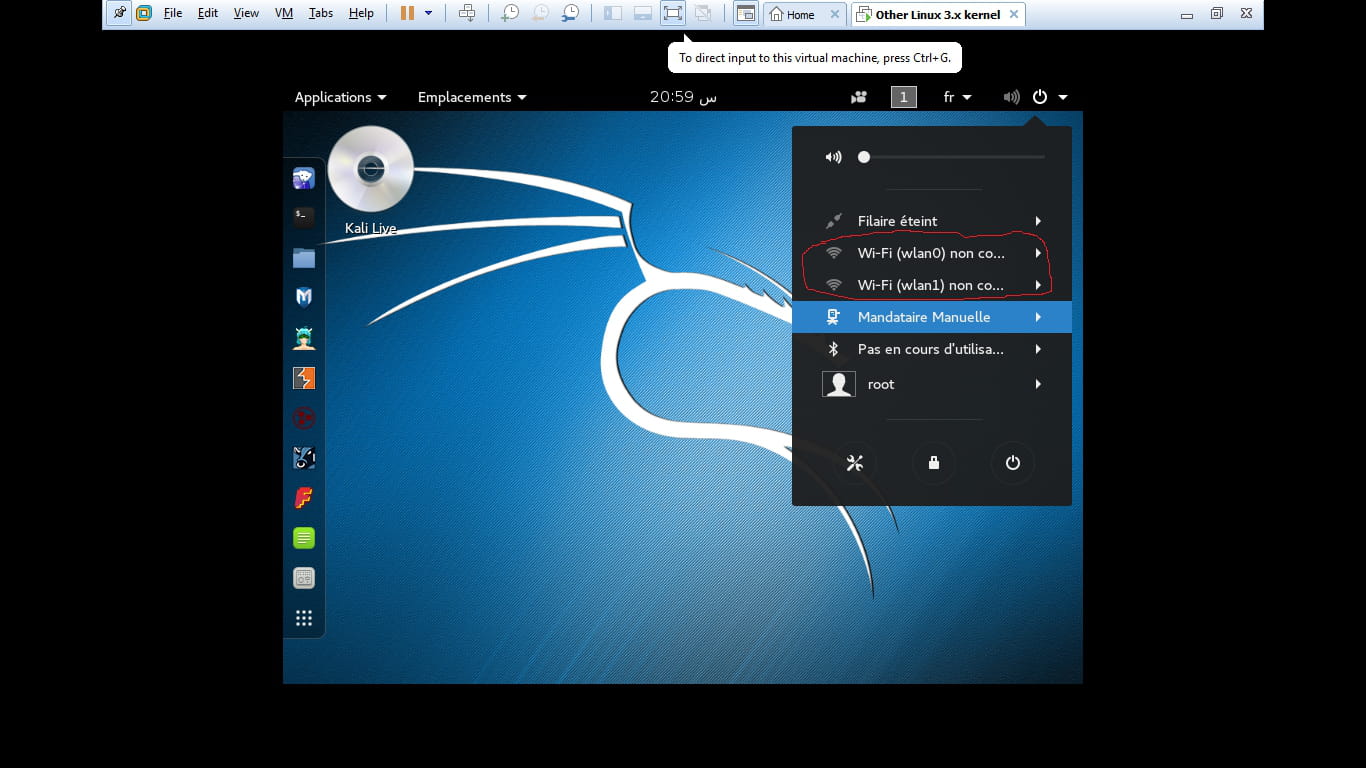
Task: Open the VMware Help menu
Action: [361, 13]
